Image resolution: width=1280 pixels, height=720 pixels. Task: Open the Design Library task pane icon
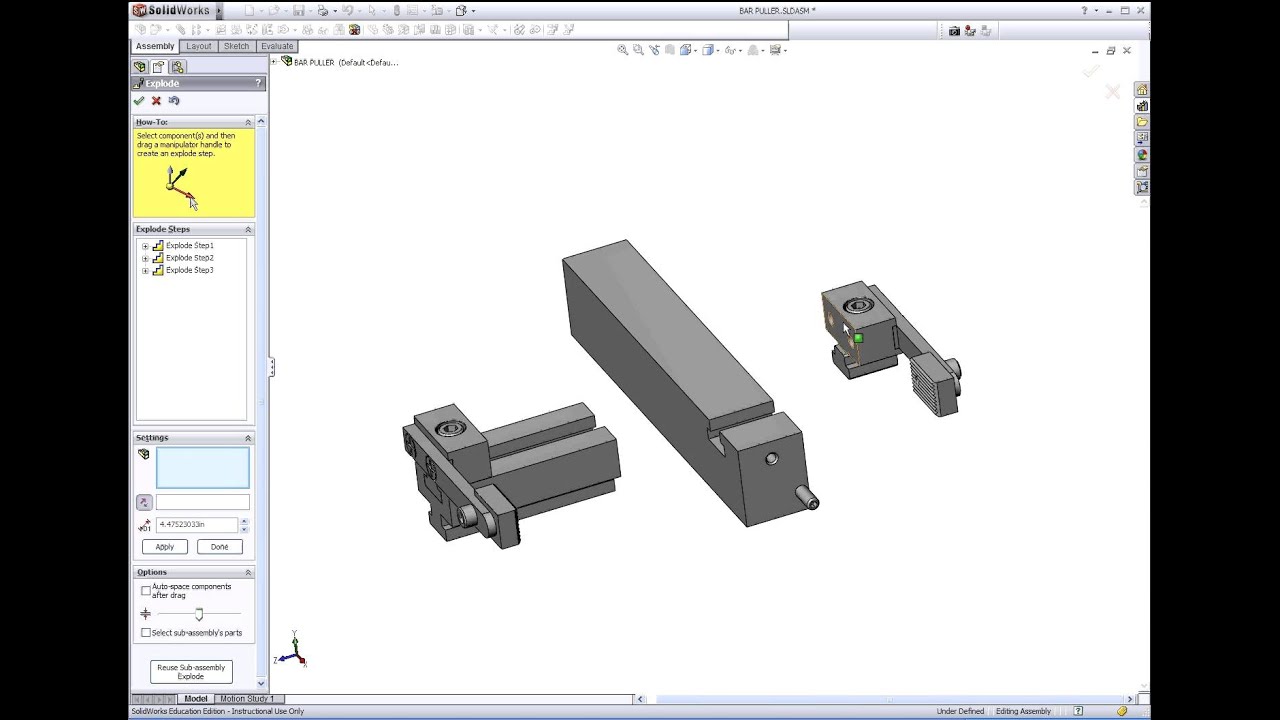[1142, 106]
